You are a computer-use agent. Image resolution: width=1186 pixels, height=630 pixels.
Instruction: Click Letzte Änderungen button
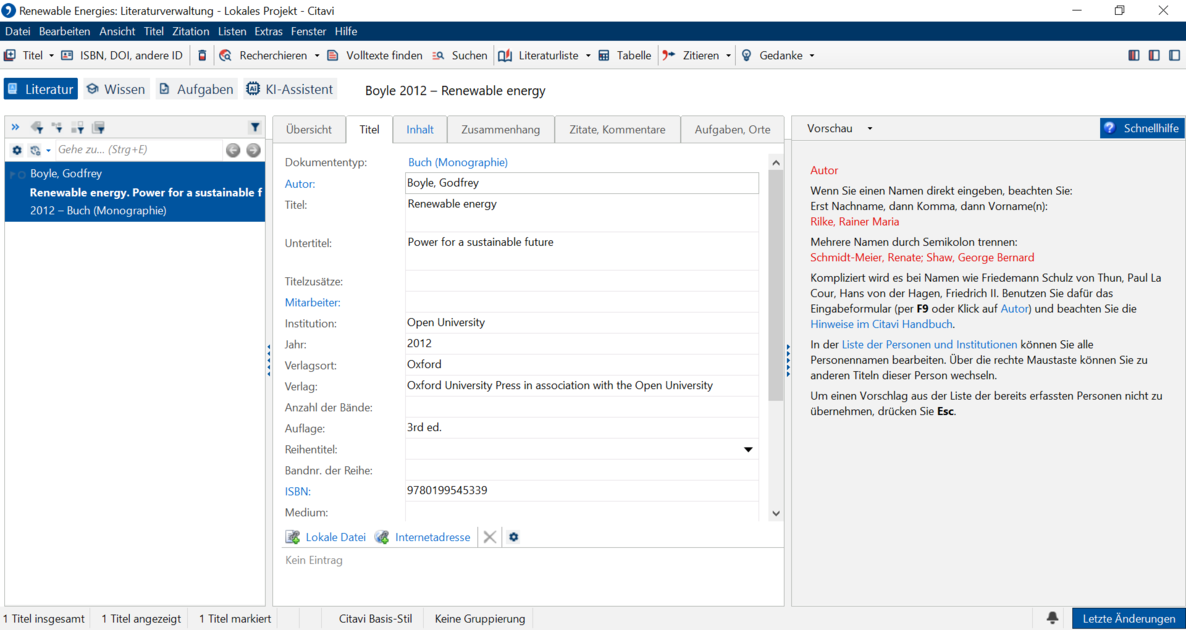coord(1129,618)
